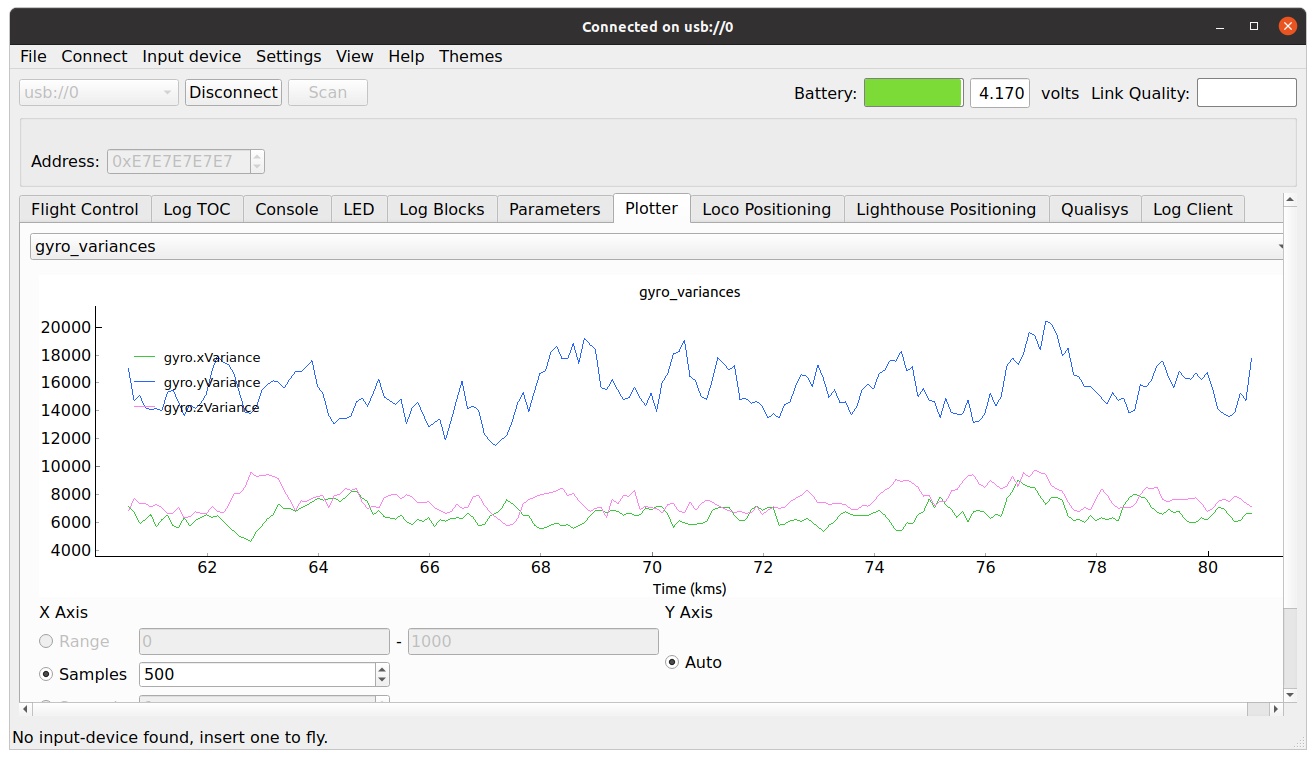
Task: Open the Input device menu
Action: (191, 57)
